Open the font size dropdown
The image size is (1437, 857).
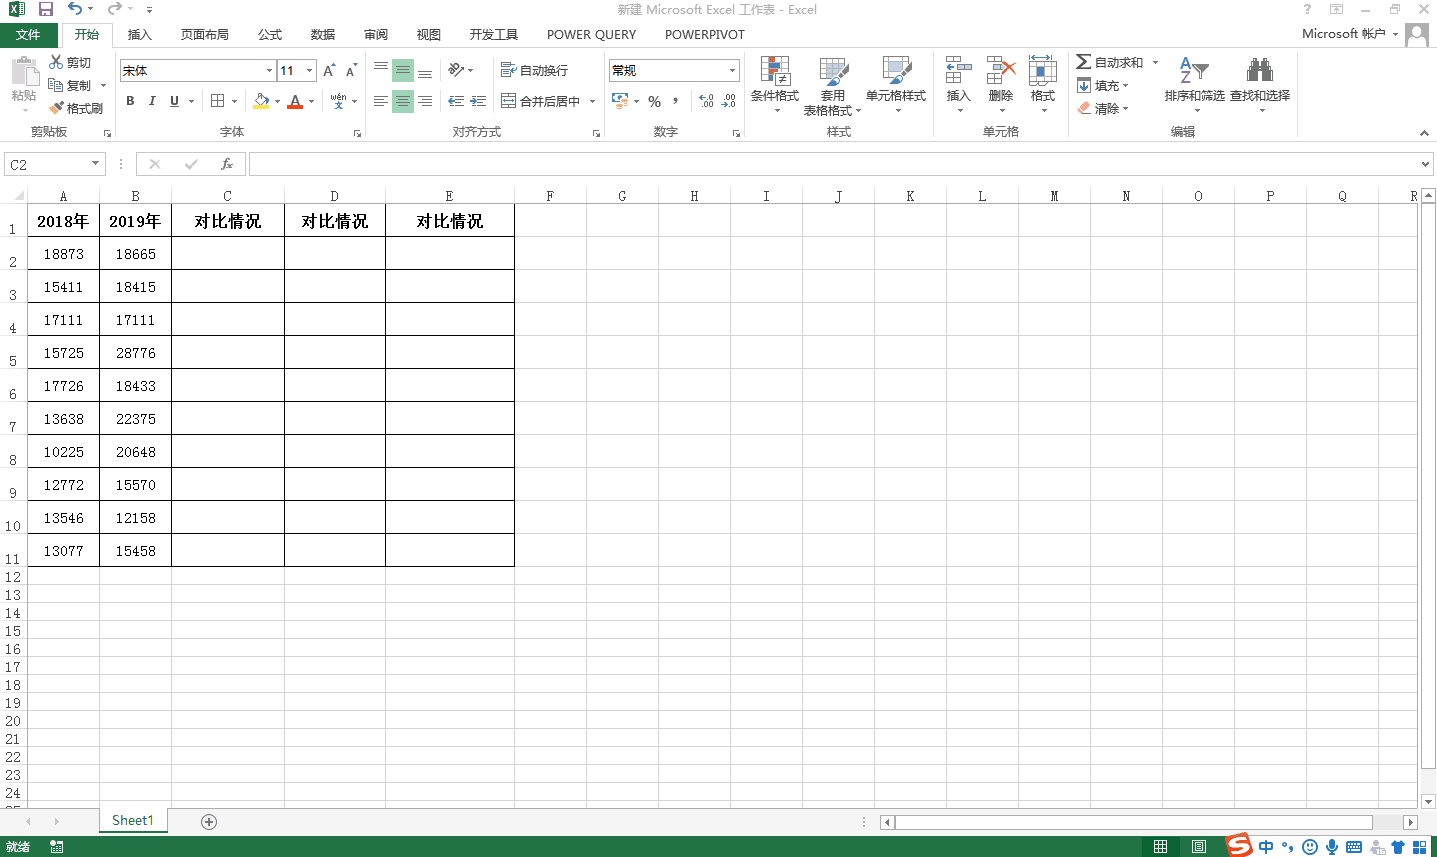pos(309,71)
